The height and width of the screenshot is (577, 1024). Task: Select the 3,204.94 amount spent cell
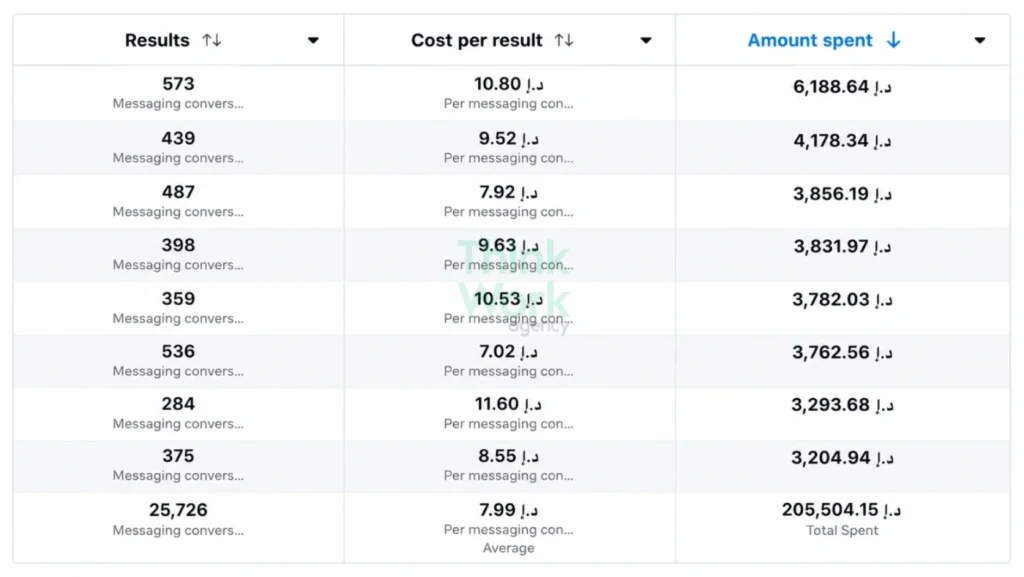[x=842, y=466]
